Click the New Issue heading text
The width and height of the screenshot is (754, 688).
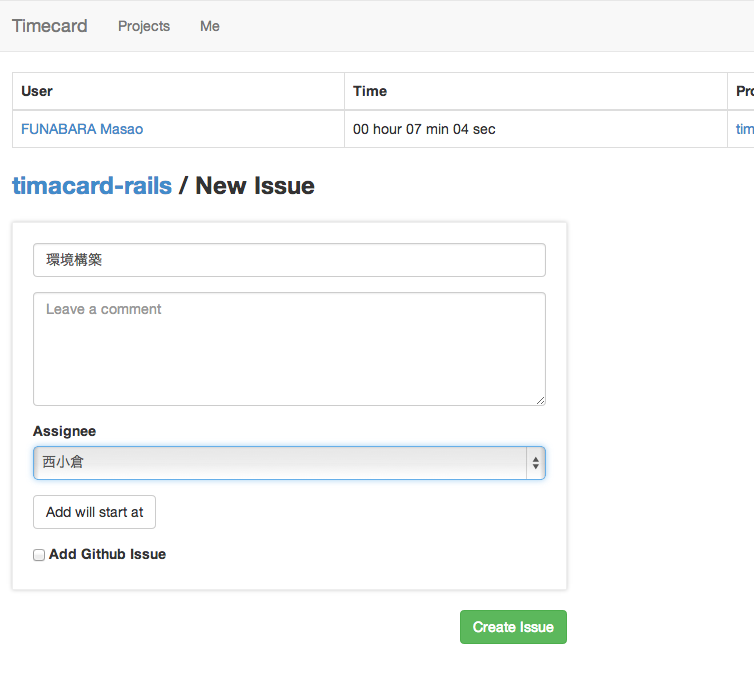pos(255,185)
